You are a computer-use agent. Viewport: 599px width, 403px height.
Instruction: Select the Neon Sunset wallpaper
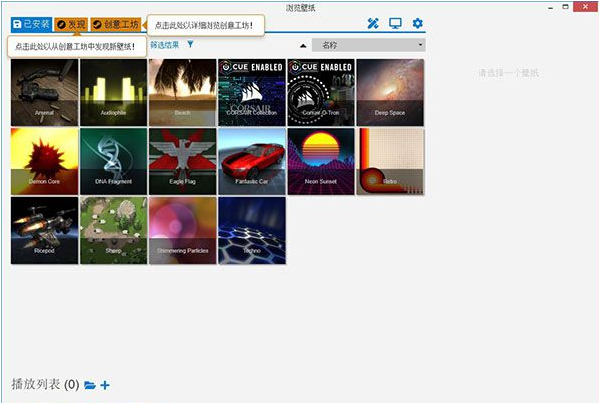(321, 161)
